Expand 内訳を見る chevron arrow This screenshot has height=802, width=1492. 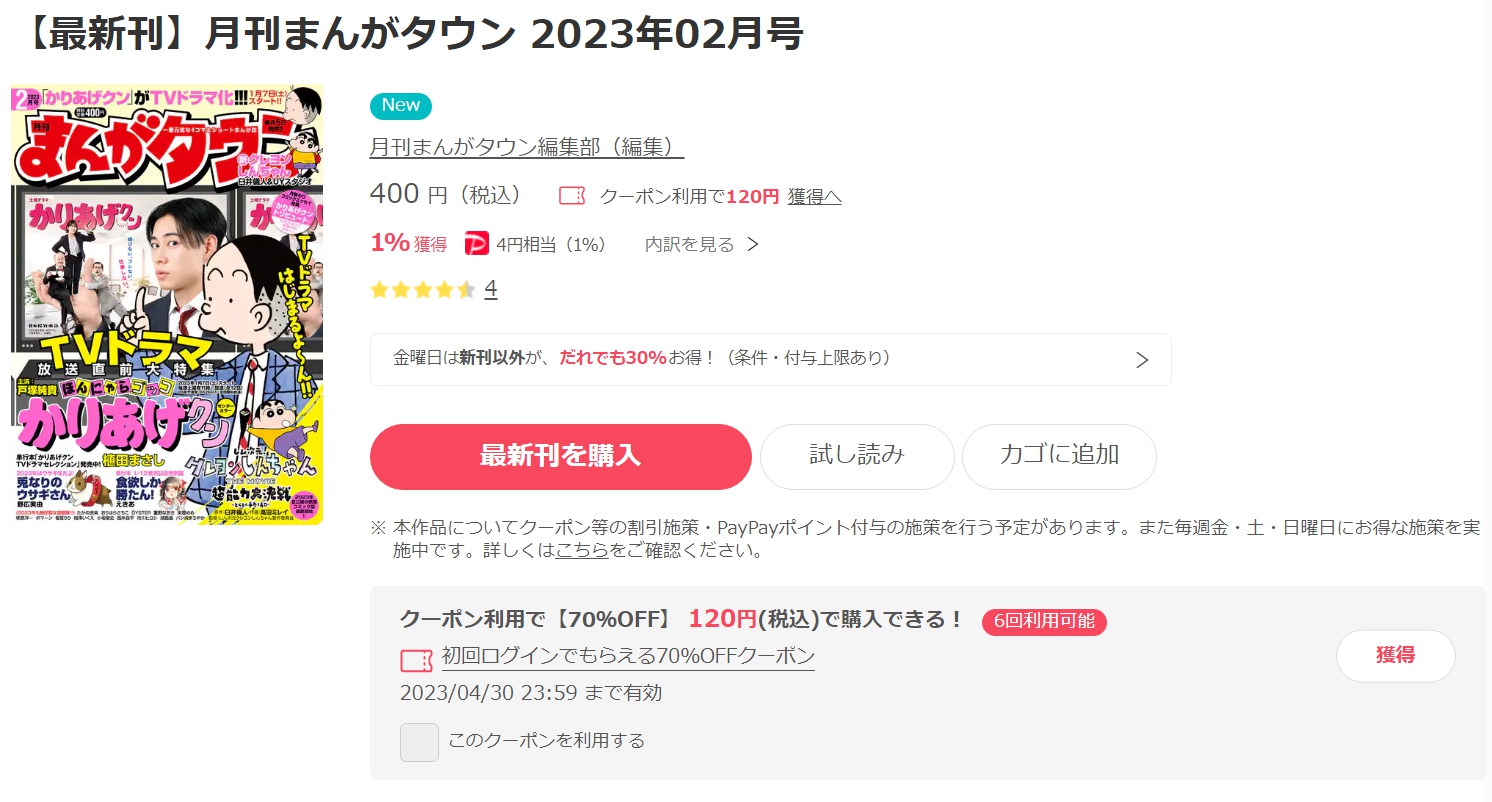(753, 244)
